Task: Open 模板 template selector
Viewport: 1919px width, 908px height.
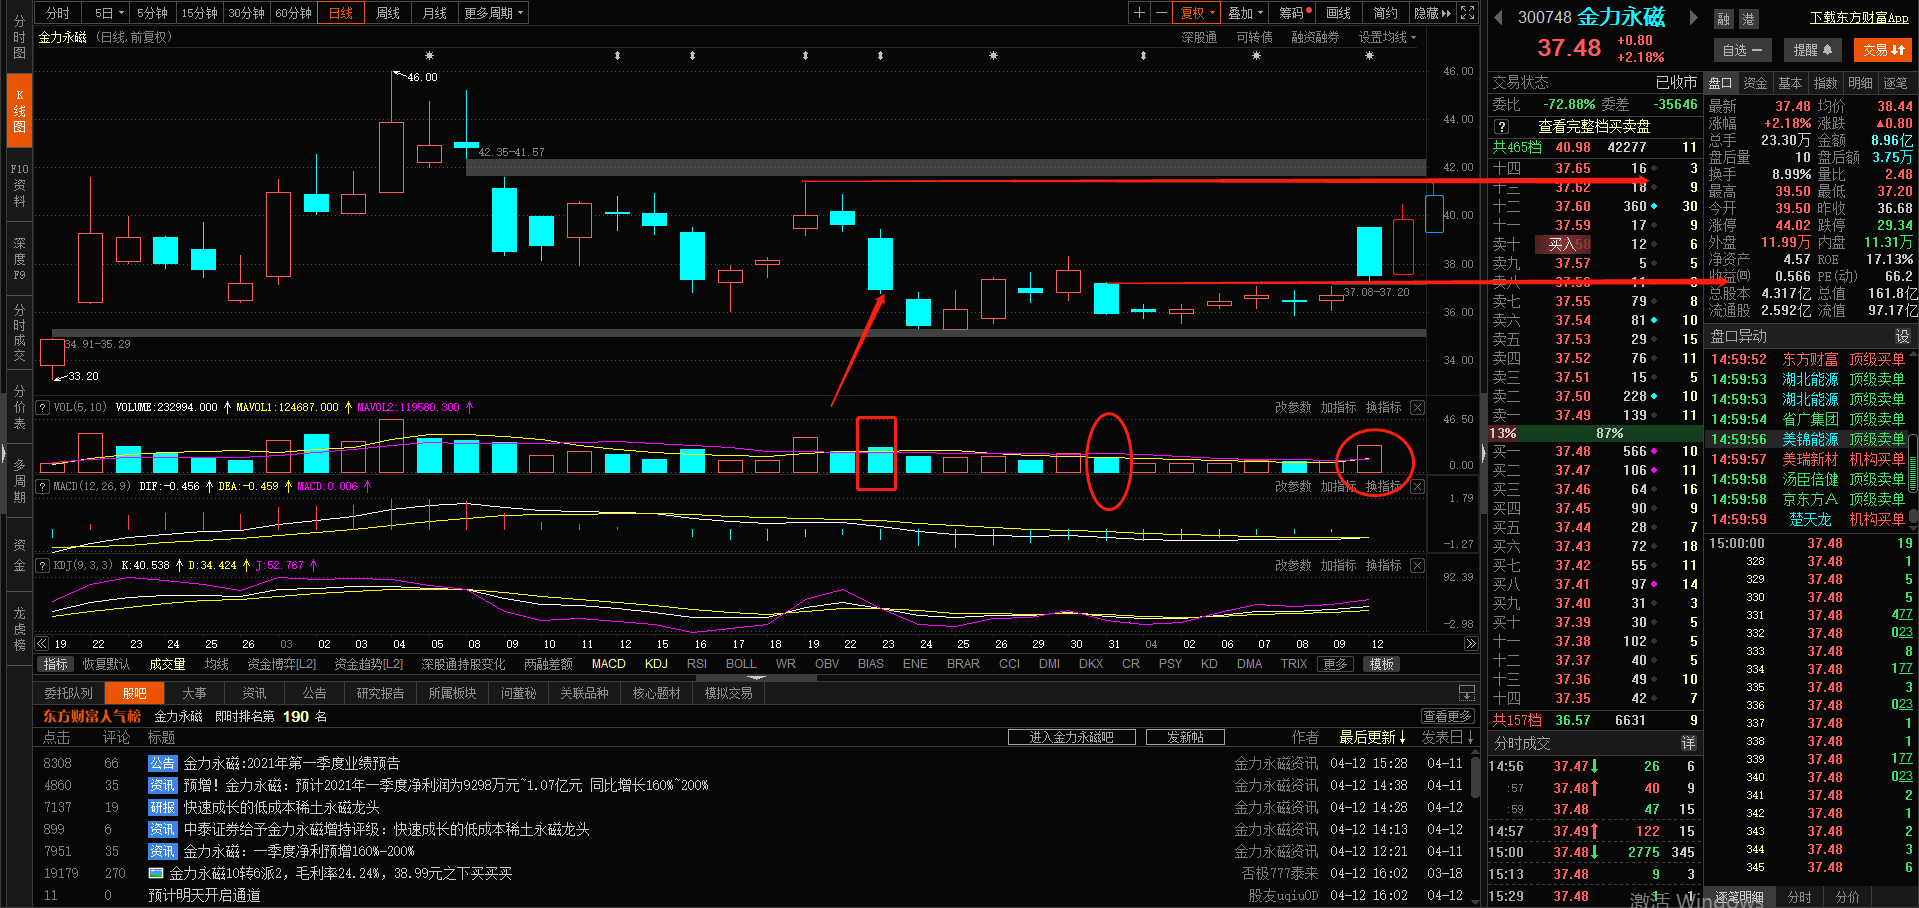Action: 1382,664
